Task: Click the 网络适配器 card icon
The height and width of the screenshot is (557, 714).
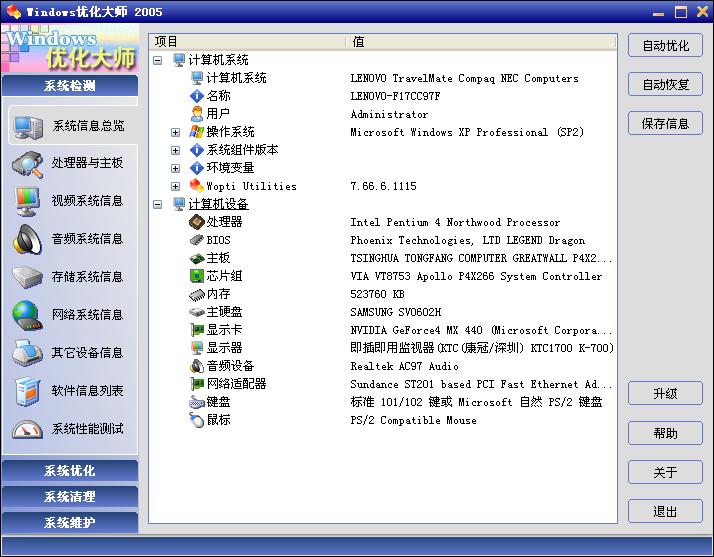Action: click(197, 384)
